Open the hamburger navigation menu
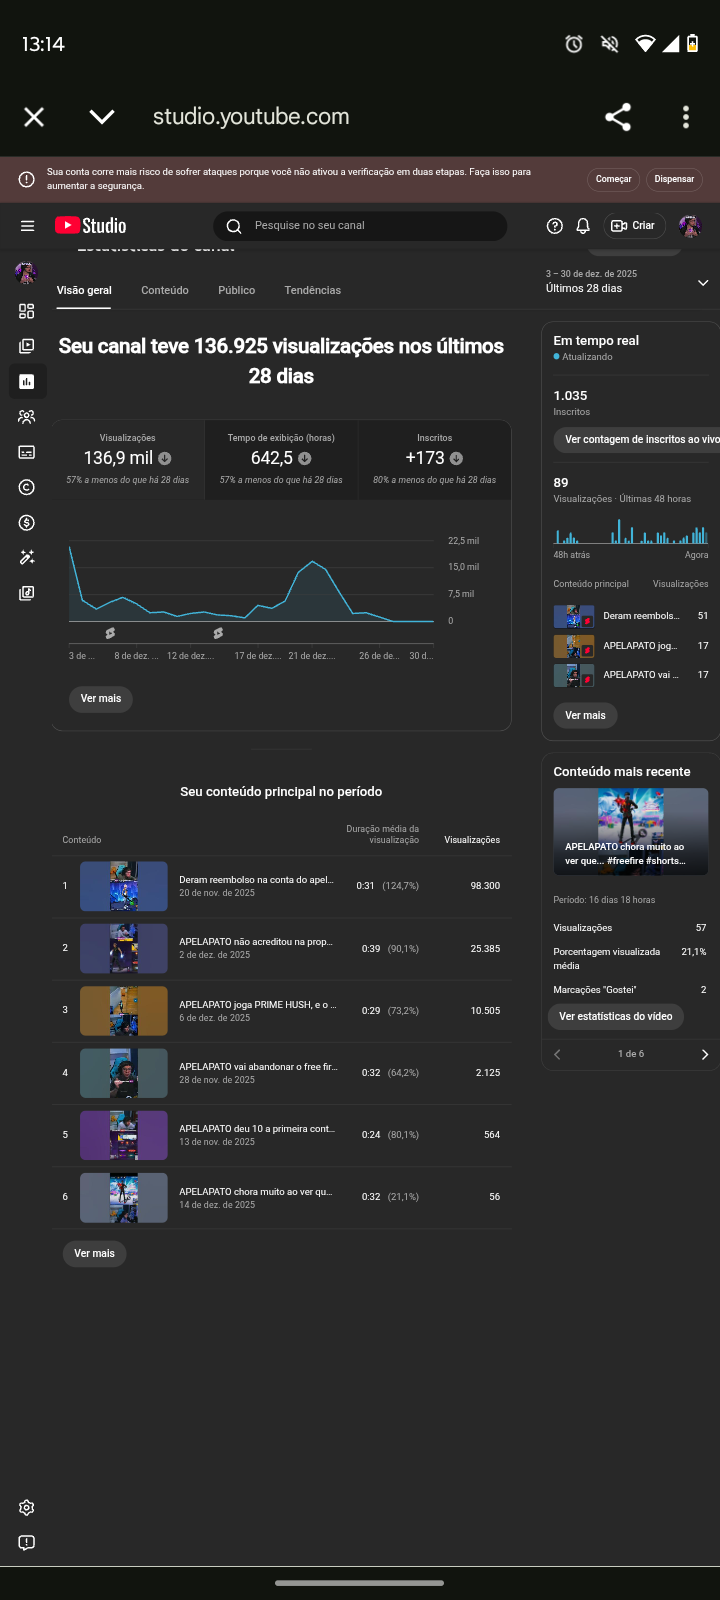The height and width of the screenshot is (1600, 720). (x=27, y=226)
